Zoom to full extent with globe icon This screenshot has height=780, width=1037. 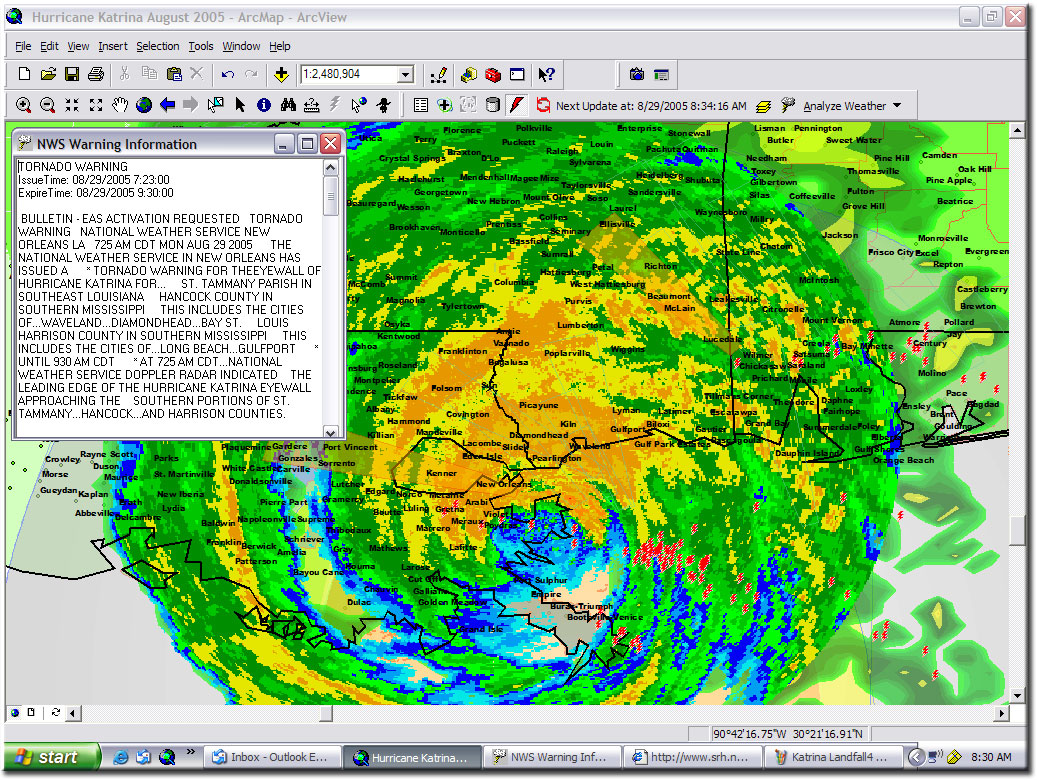(144, 105)
